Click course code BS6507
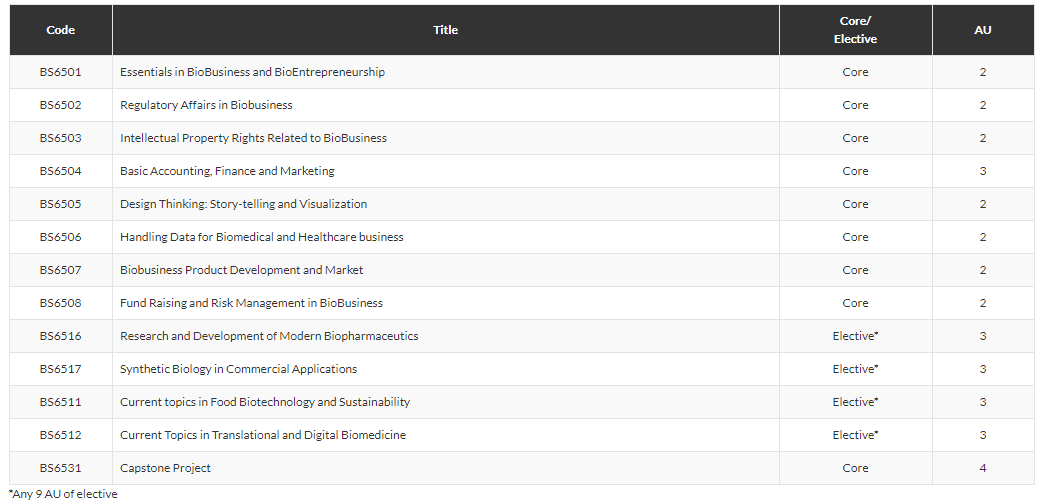The image size is (1038, 504). click(x=61, y=270)
